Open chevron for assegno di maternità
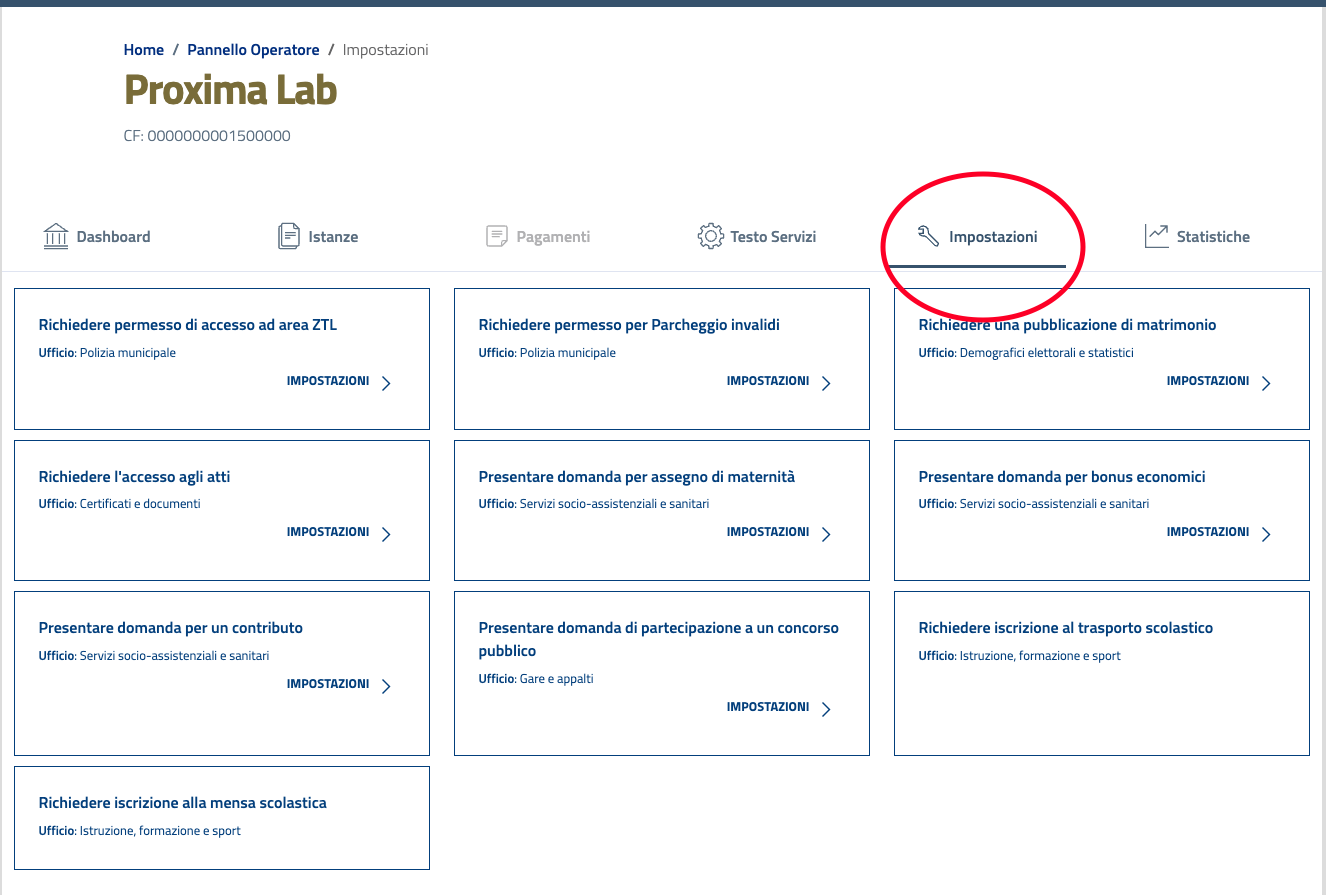 click(826, 534)
